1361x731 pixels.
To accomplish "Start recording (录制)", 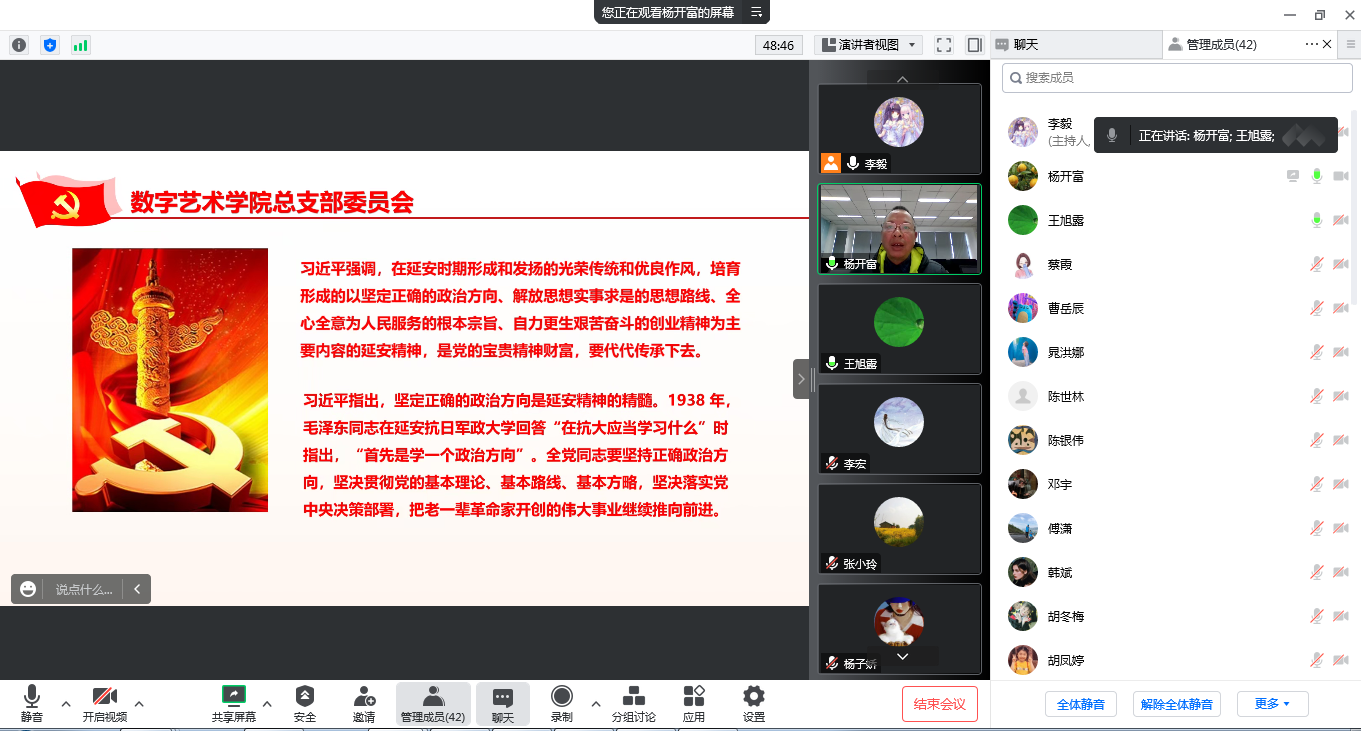I will (x=562, y=703).
